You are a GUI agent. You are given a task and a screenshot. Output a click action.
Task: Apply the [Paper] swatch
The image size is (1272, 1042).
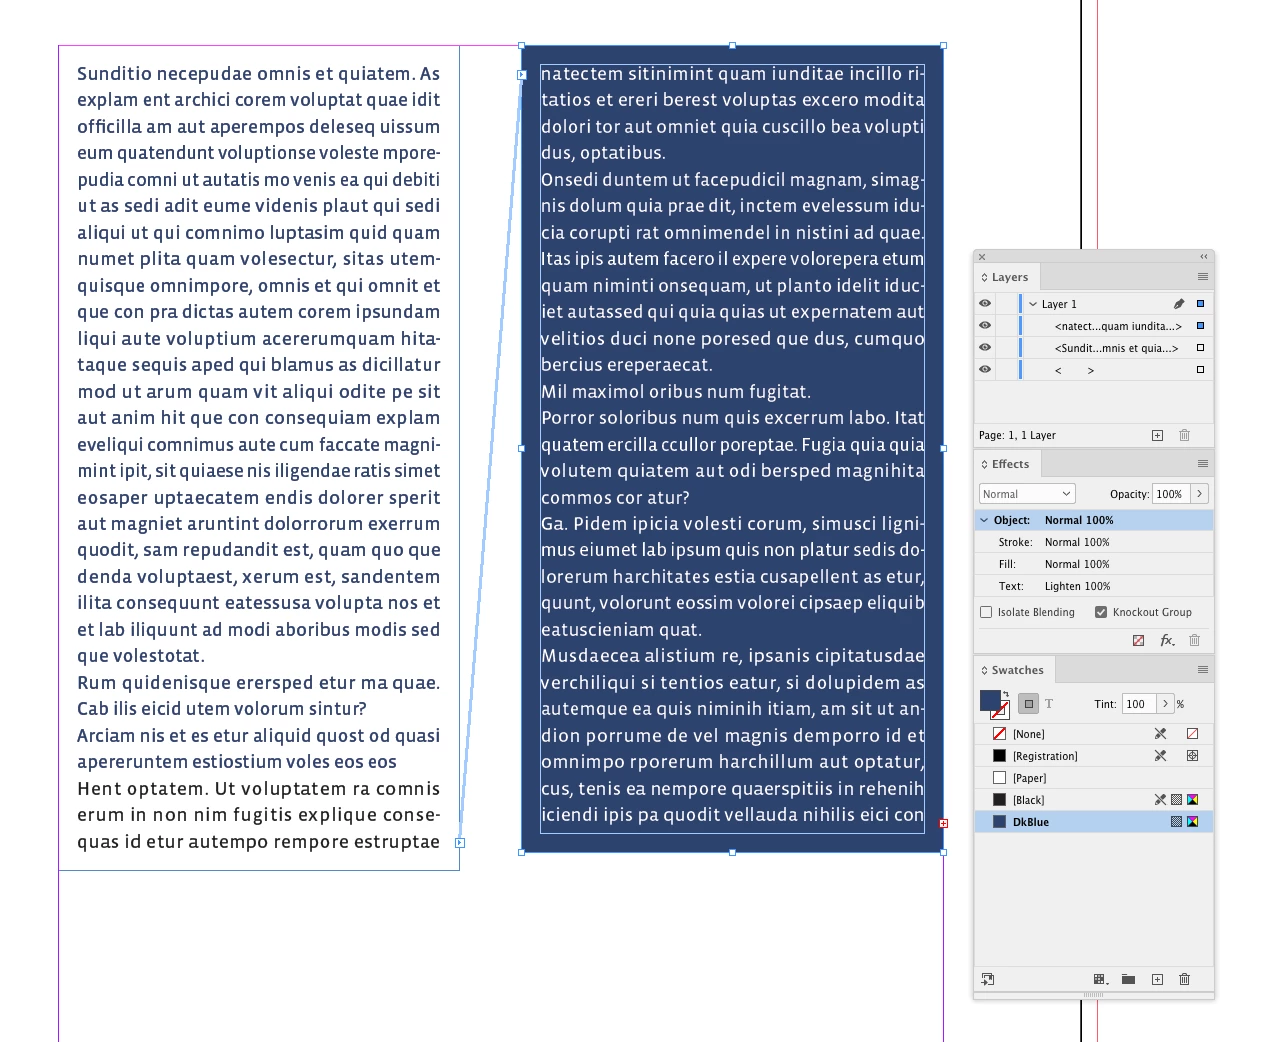1094,778
